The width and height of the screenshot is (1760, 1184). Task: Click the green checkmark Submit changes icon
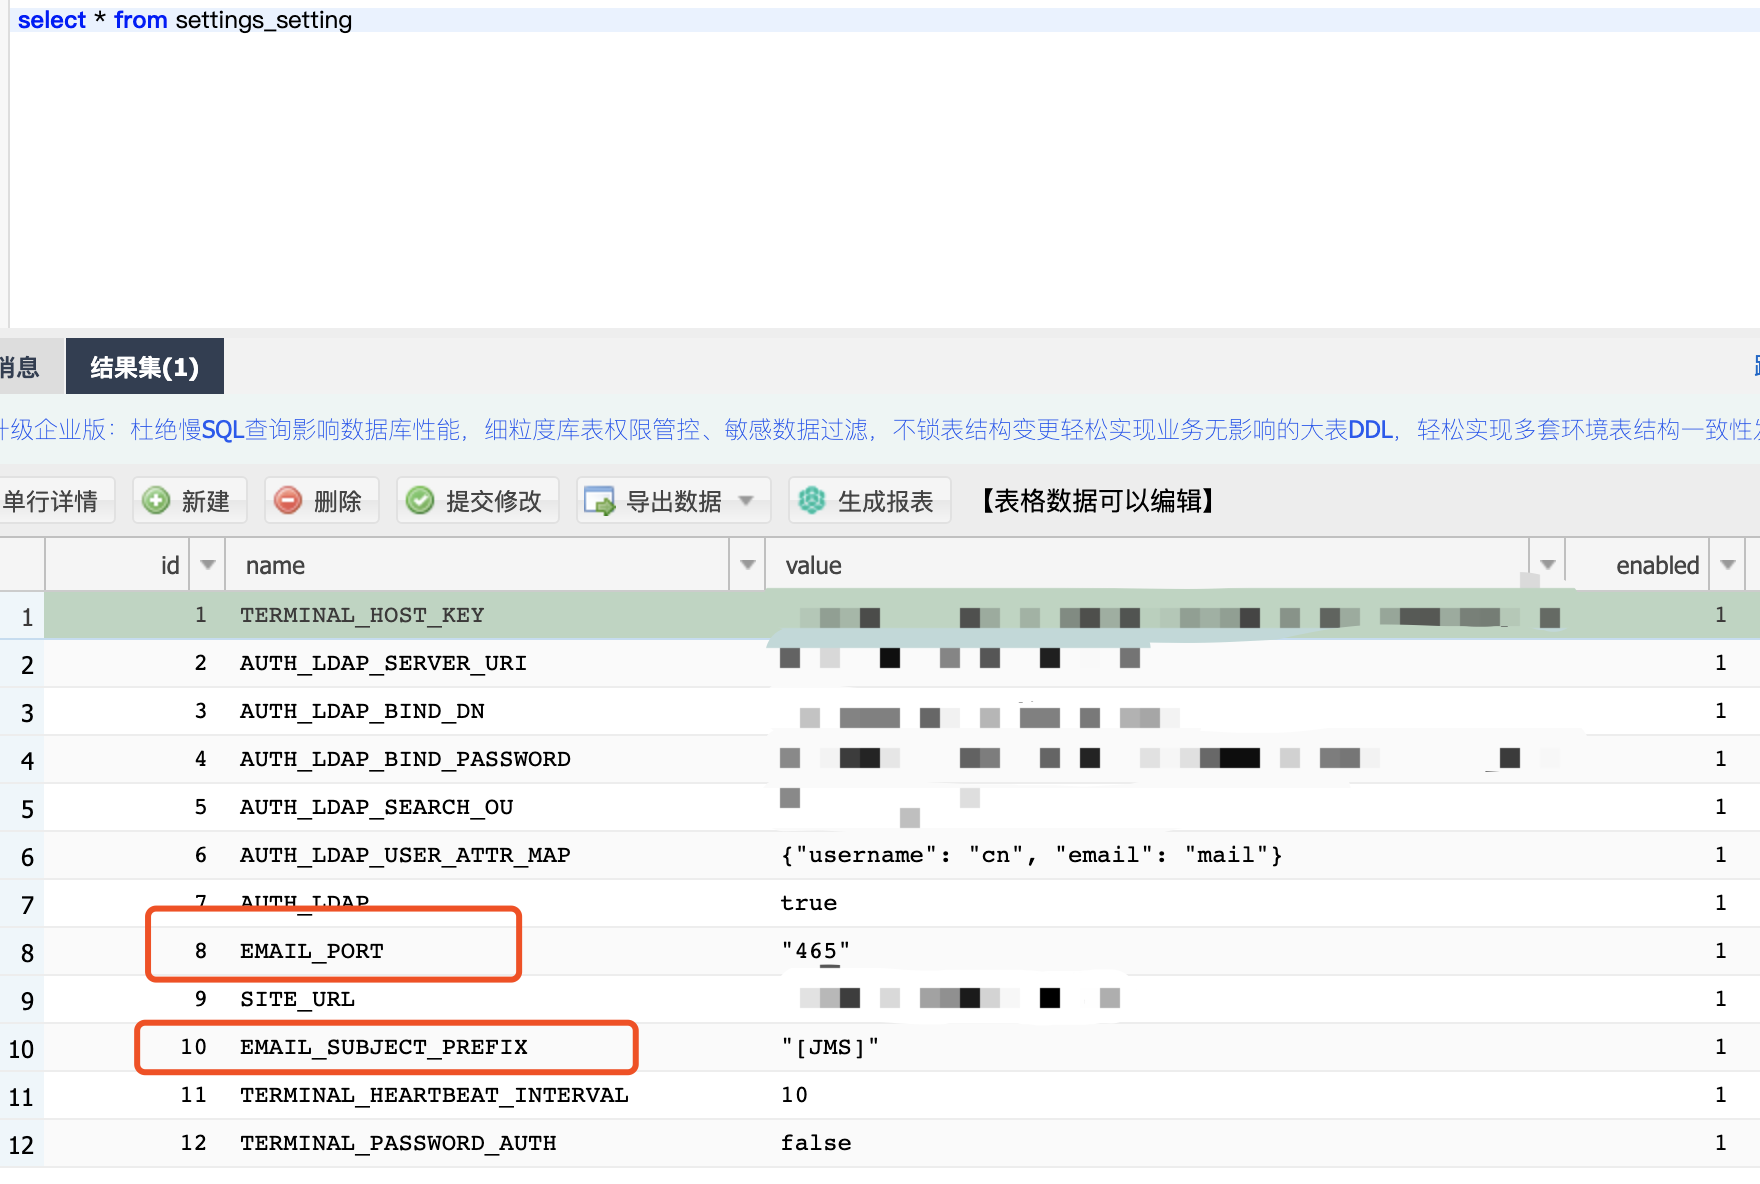click(420, 500)
